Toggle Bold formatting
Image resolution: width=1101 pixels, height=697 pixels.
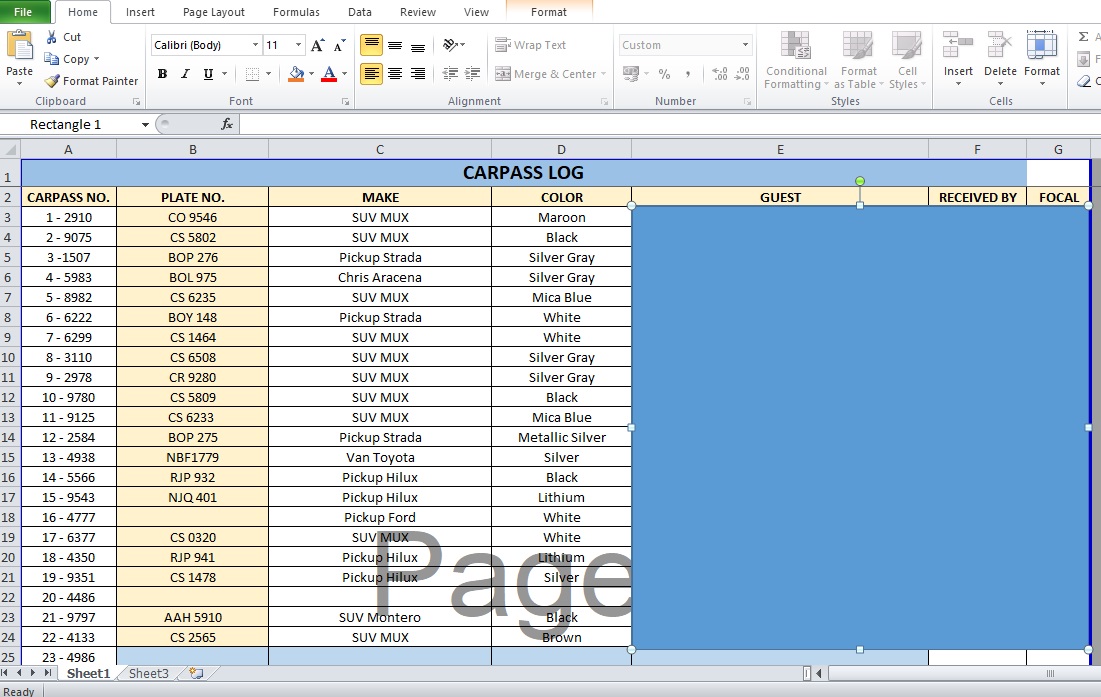(162, 74)
